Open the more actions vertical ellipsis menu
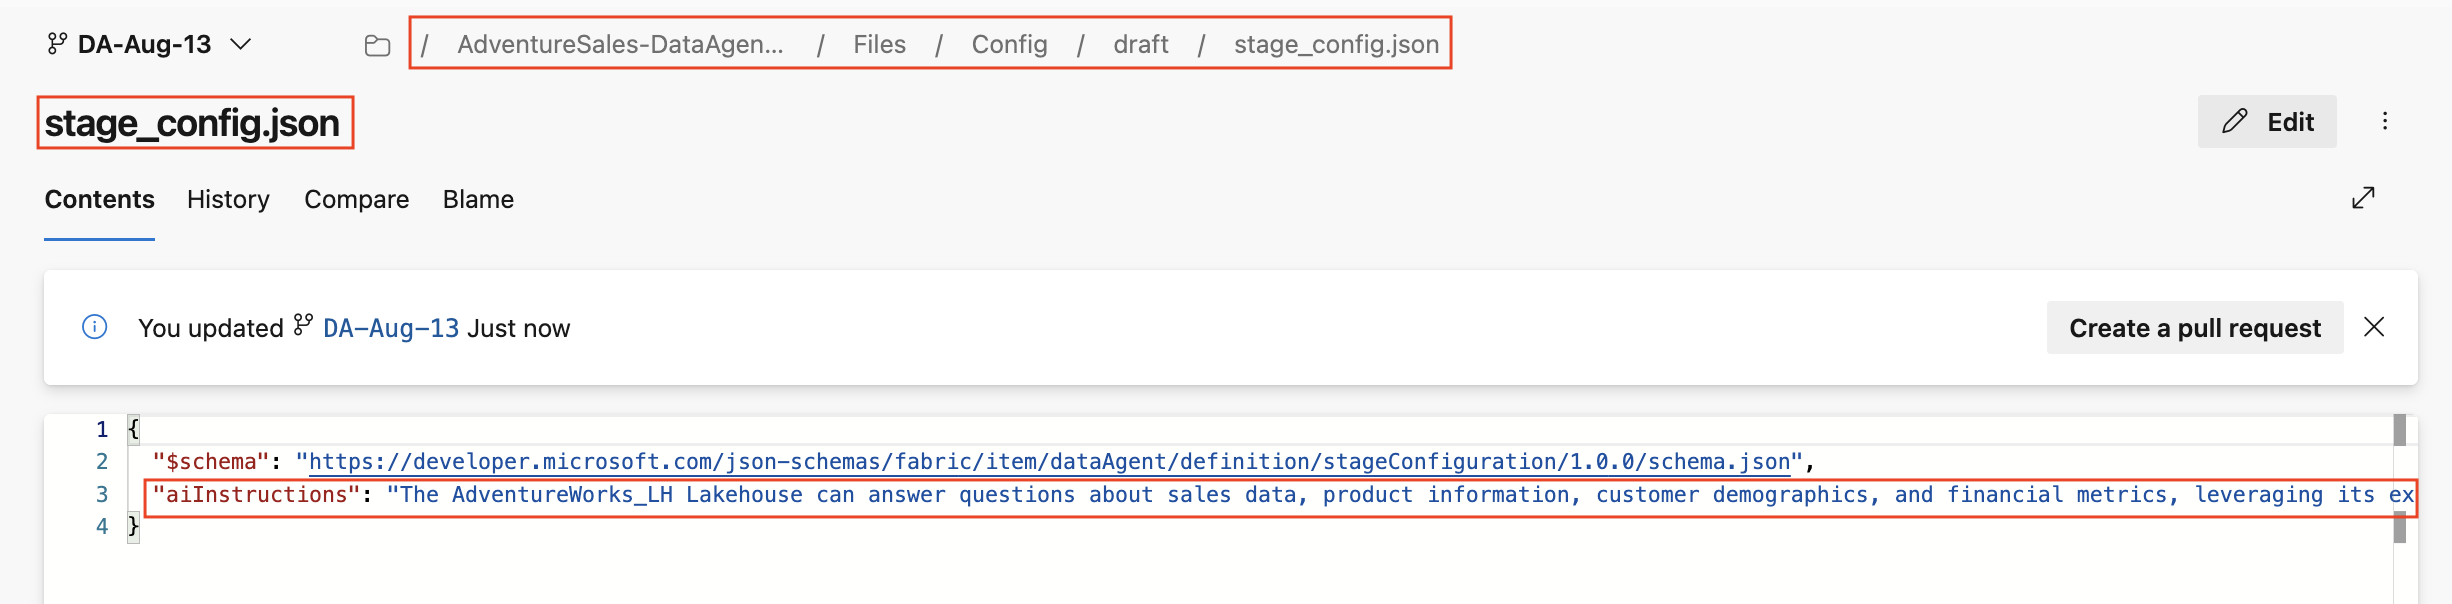 pos(2385,121)
